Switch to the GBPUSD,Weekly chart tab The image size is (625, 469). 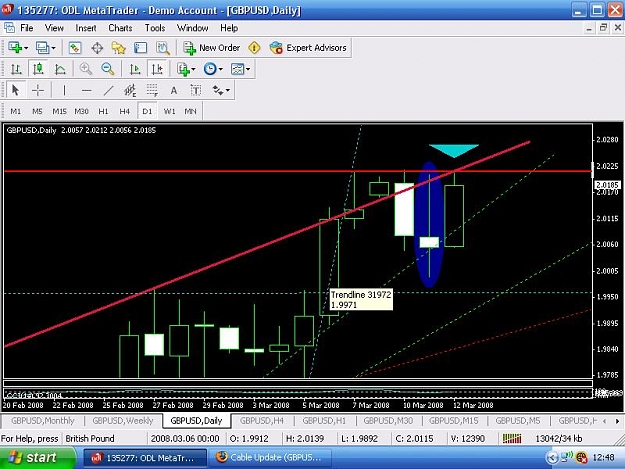pyautogui.click(x=123, y=420)
